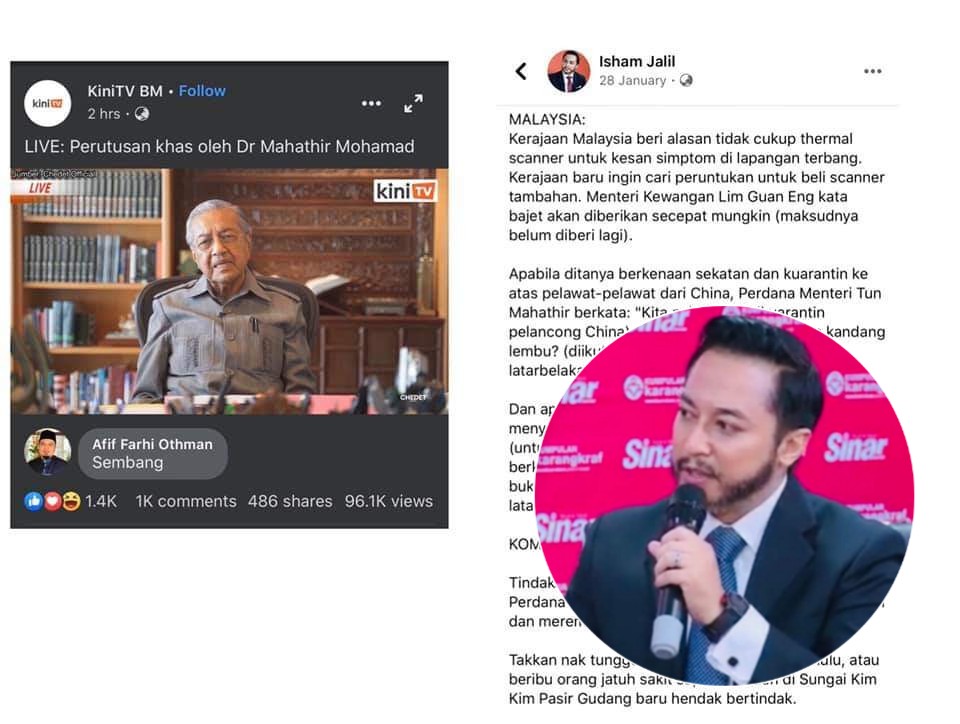Click the haha reaction emoji icon
Screen dimensions: 960x724
click(x=71, y=501)
